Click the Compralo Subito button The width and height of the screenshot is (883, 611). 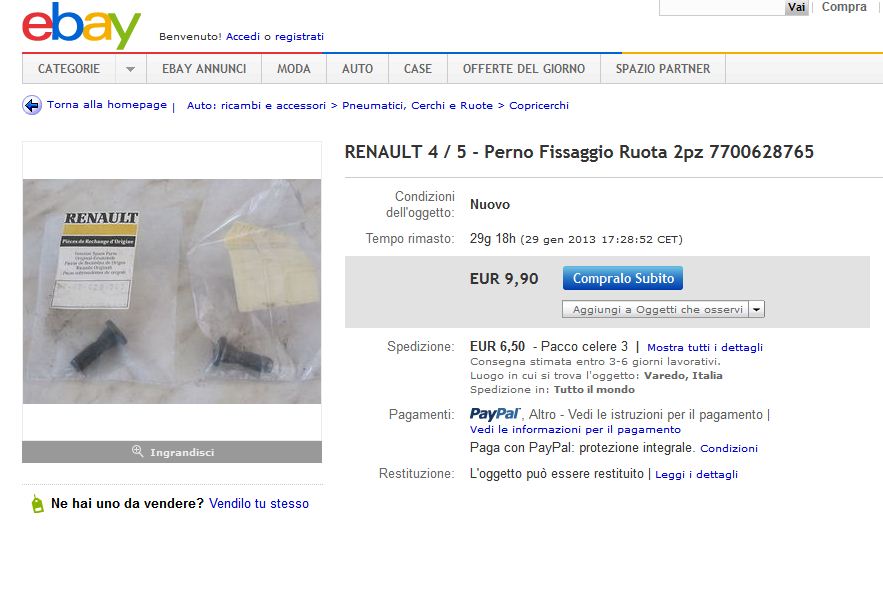623,278
